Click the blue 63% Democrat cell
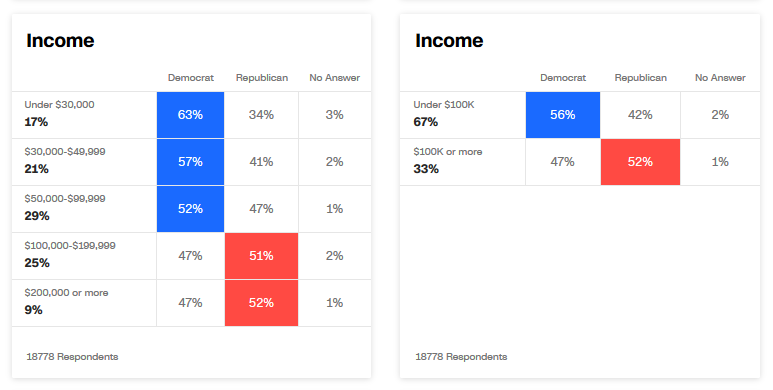The height and width of the screenshot is (390, 773). pos(190,115)
